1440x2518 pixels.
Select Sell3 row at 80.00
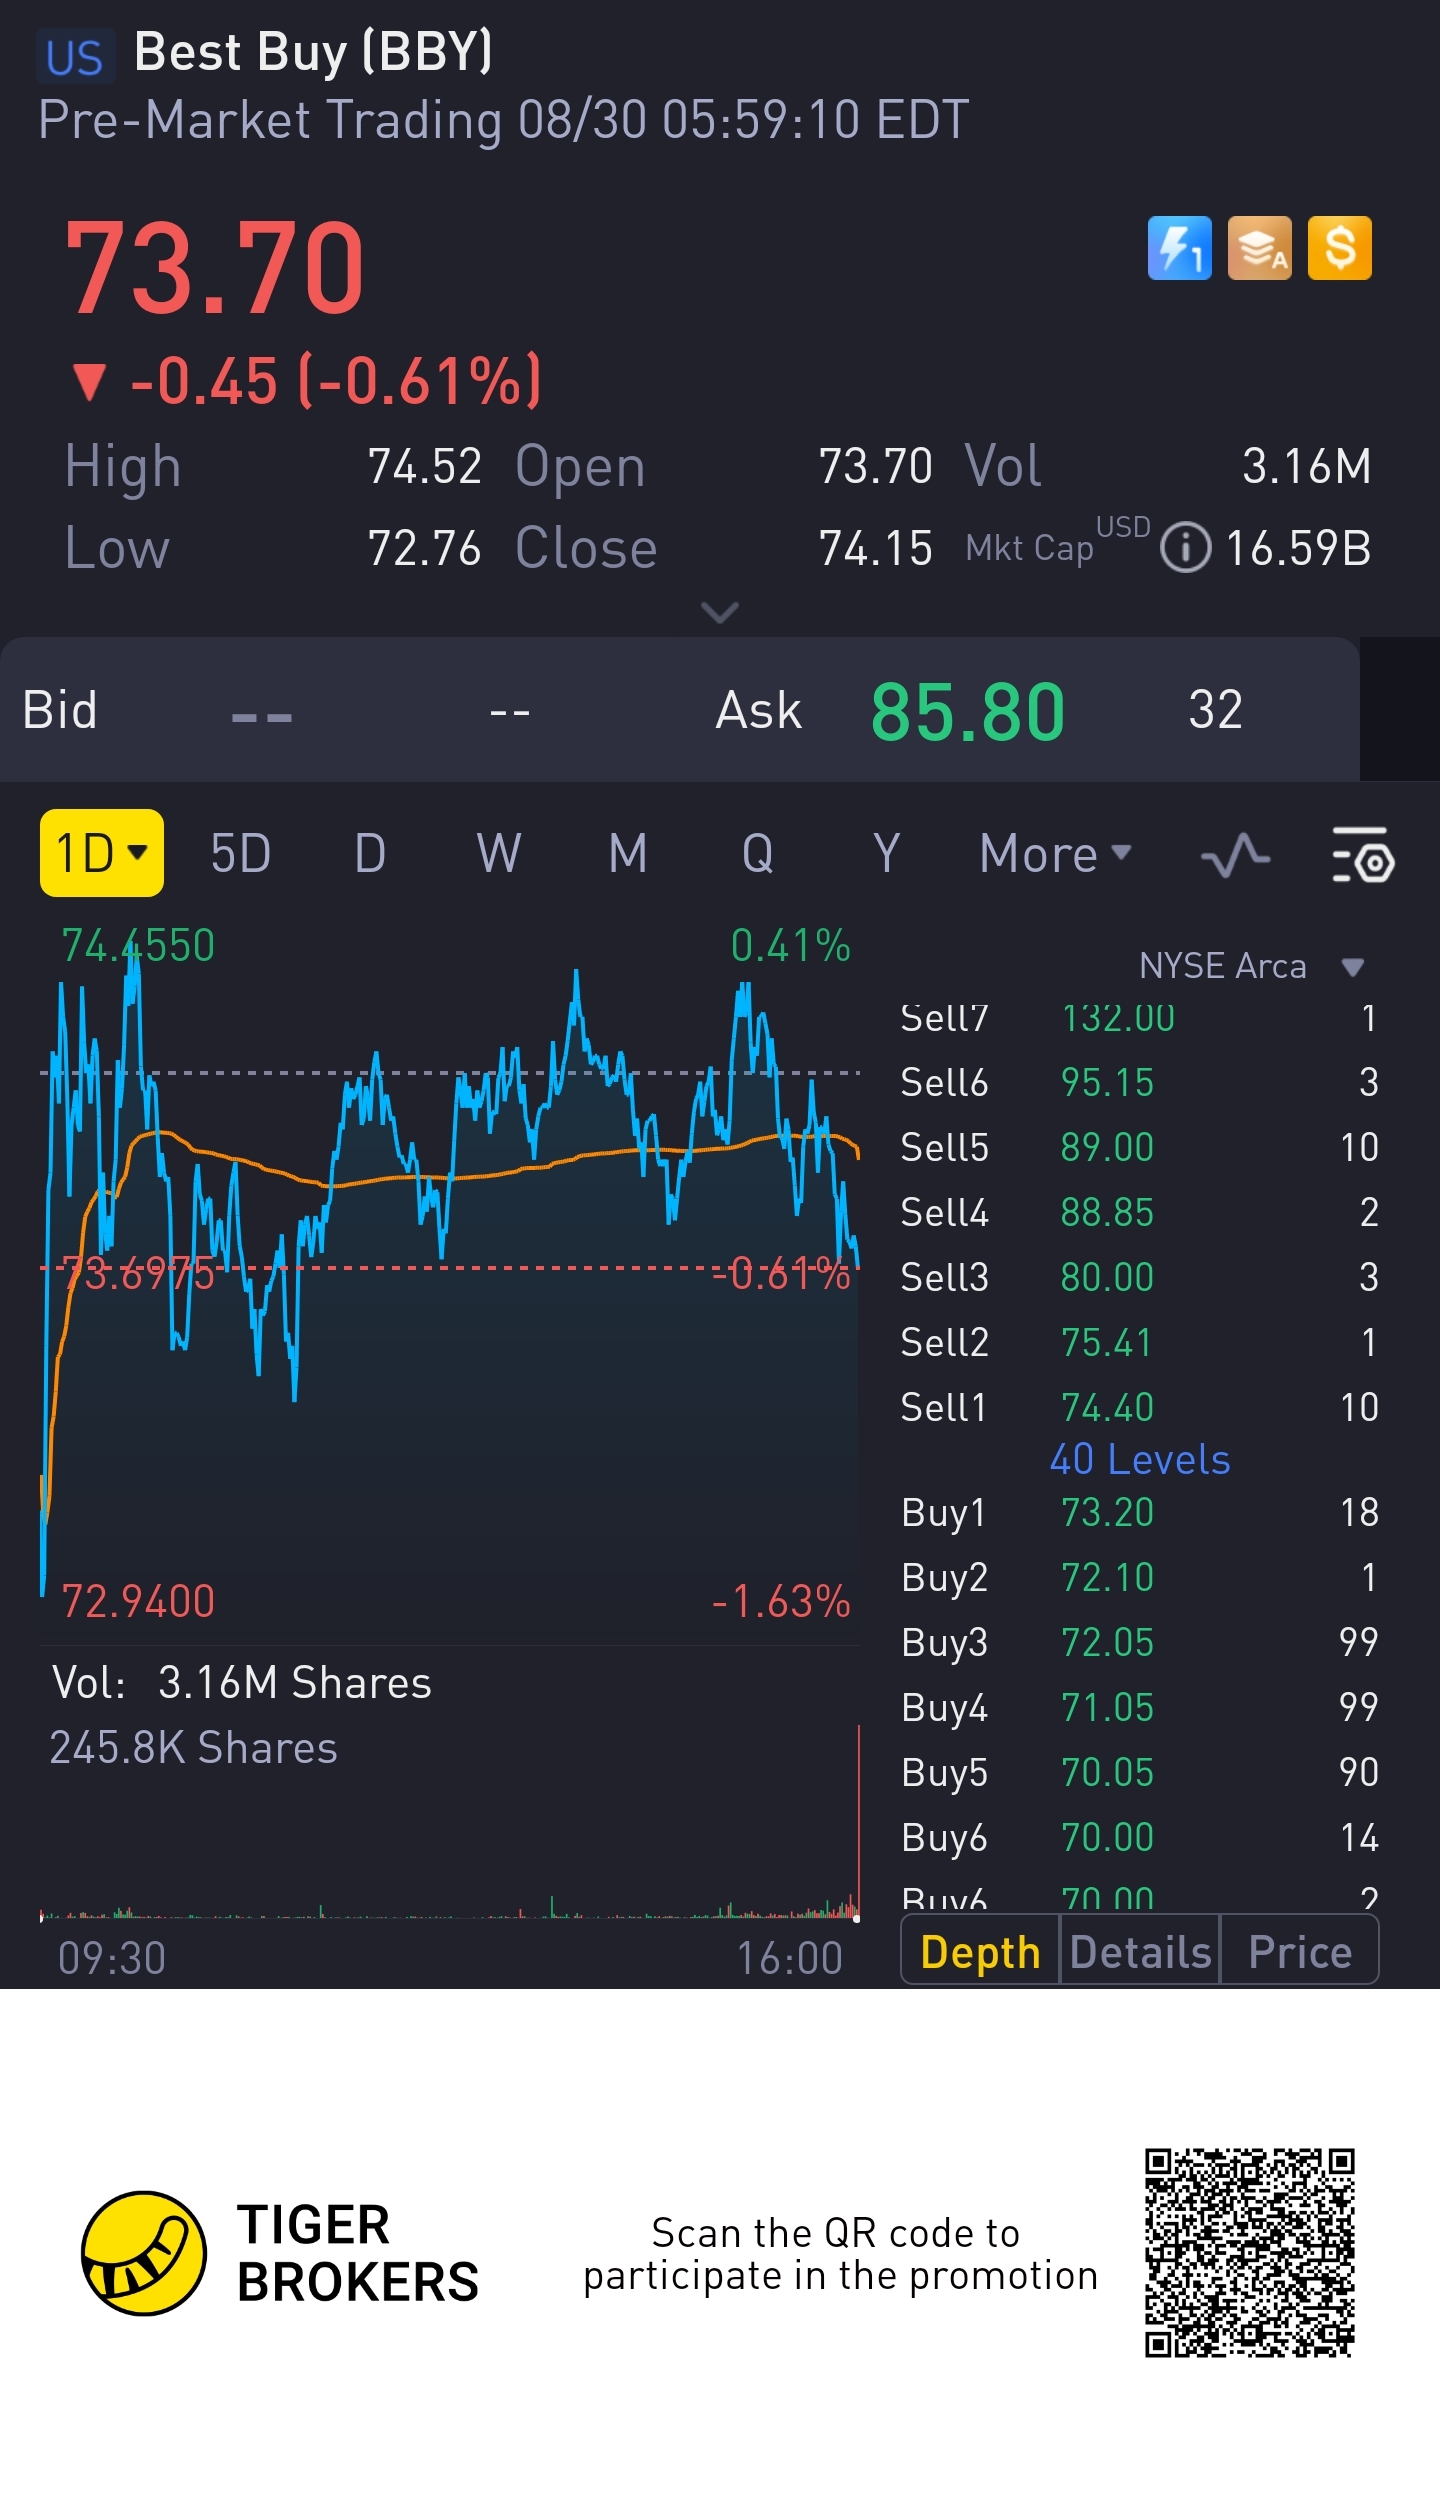point(1139,1278)
